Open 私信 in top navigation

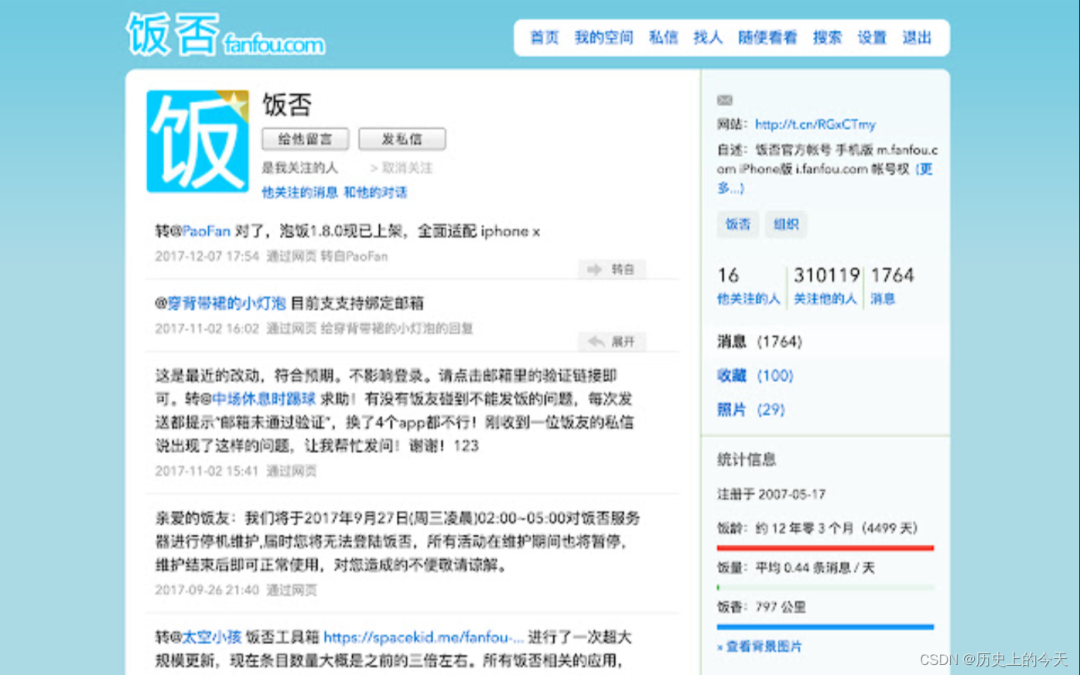663,38
